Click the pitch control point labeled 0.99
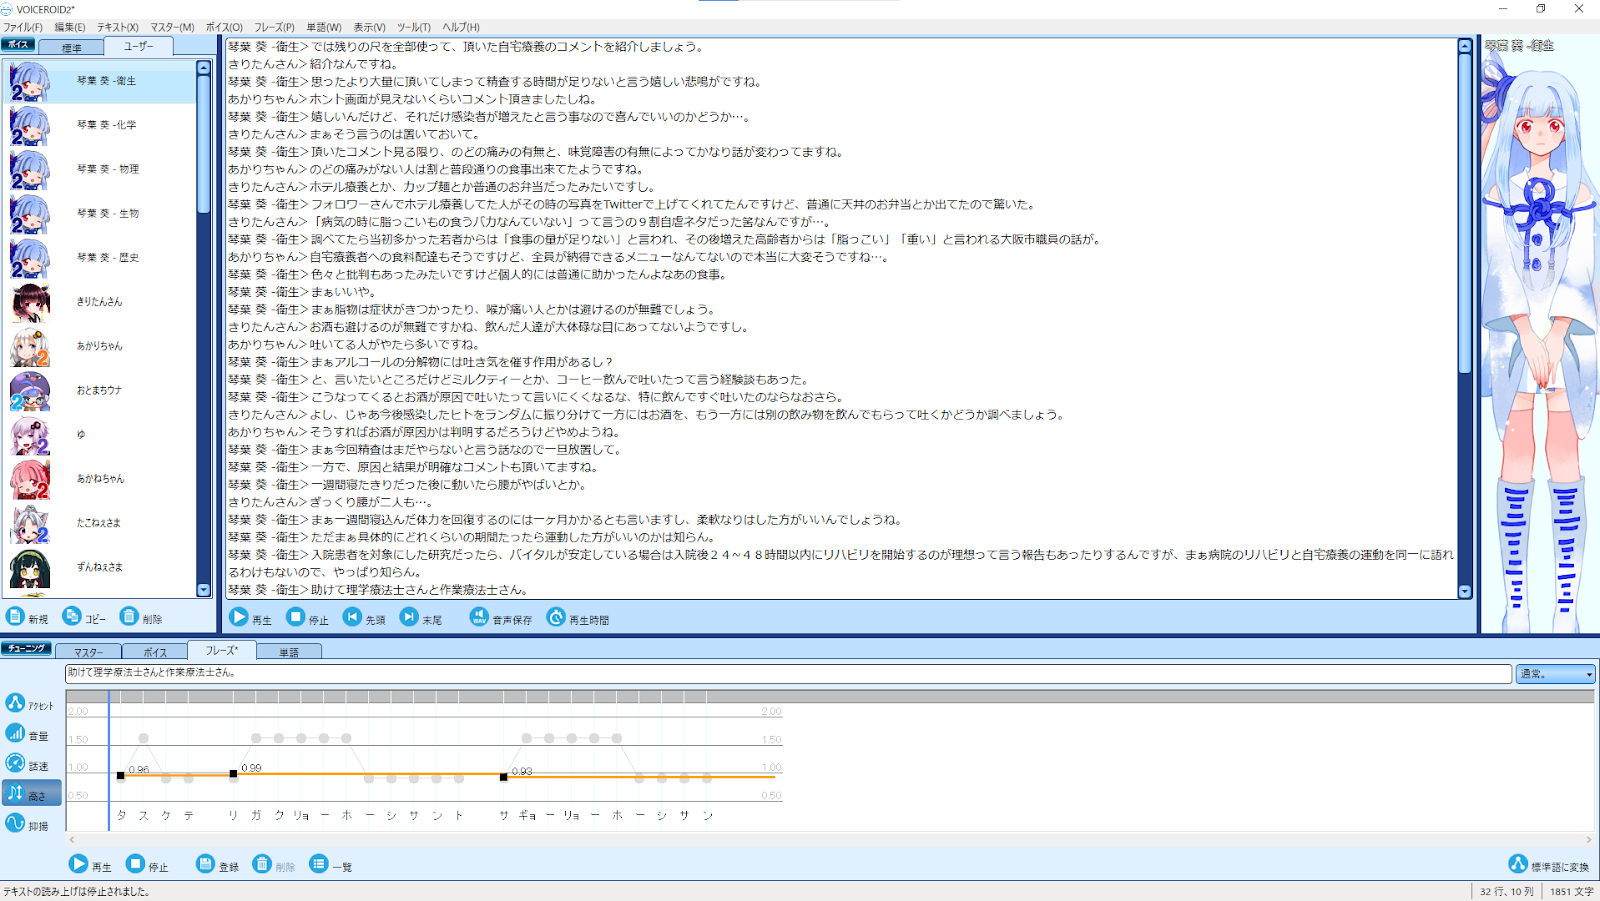 pos(233,774)
